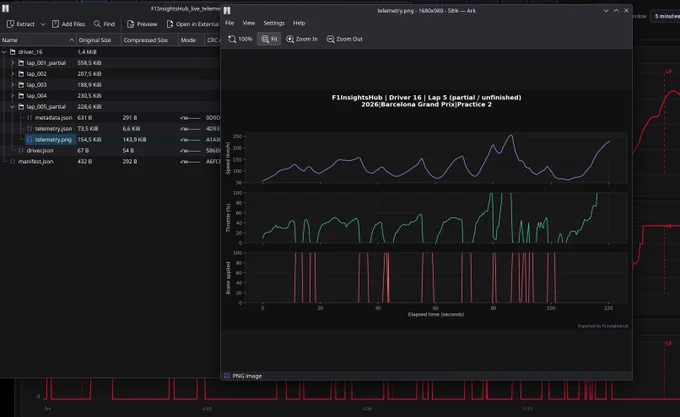Click the lap_003 folder icon
680x417 pixels.
pos(21,85)
